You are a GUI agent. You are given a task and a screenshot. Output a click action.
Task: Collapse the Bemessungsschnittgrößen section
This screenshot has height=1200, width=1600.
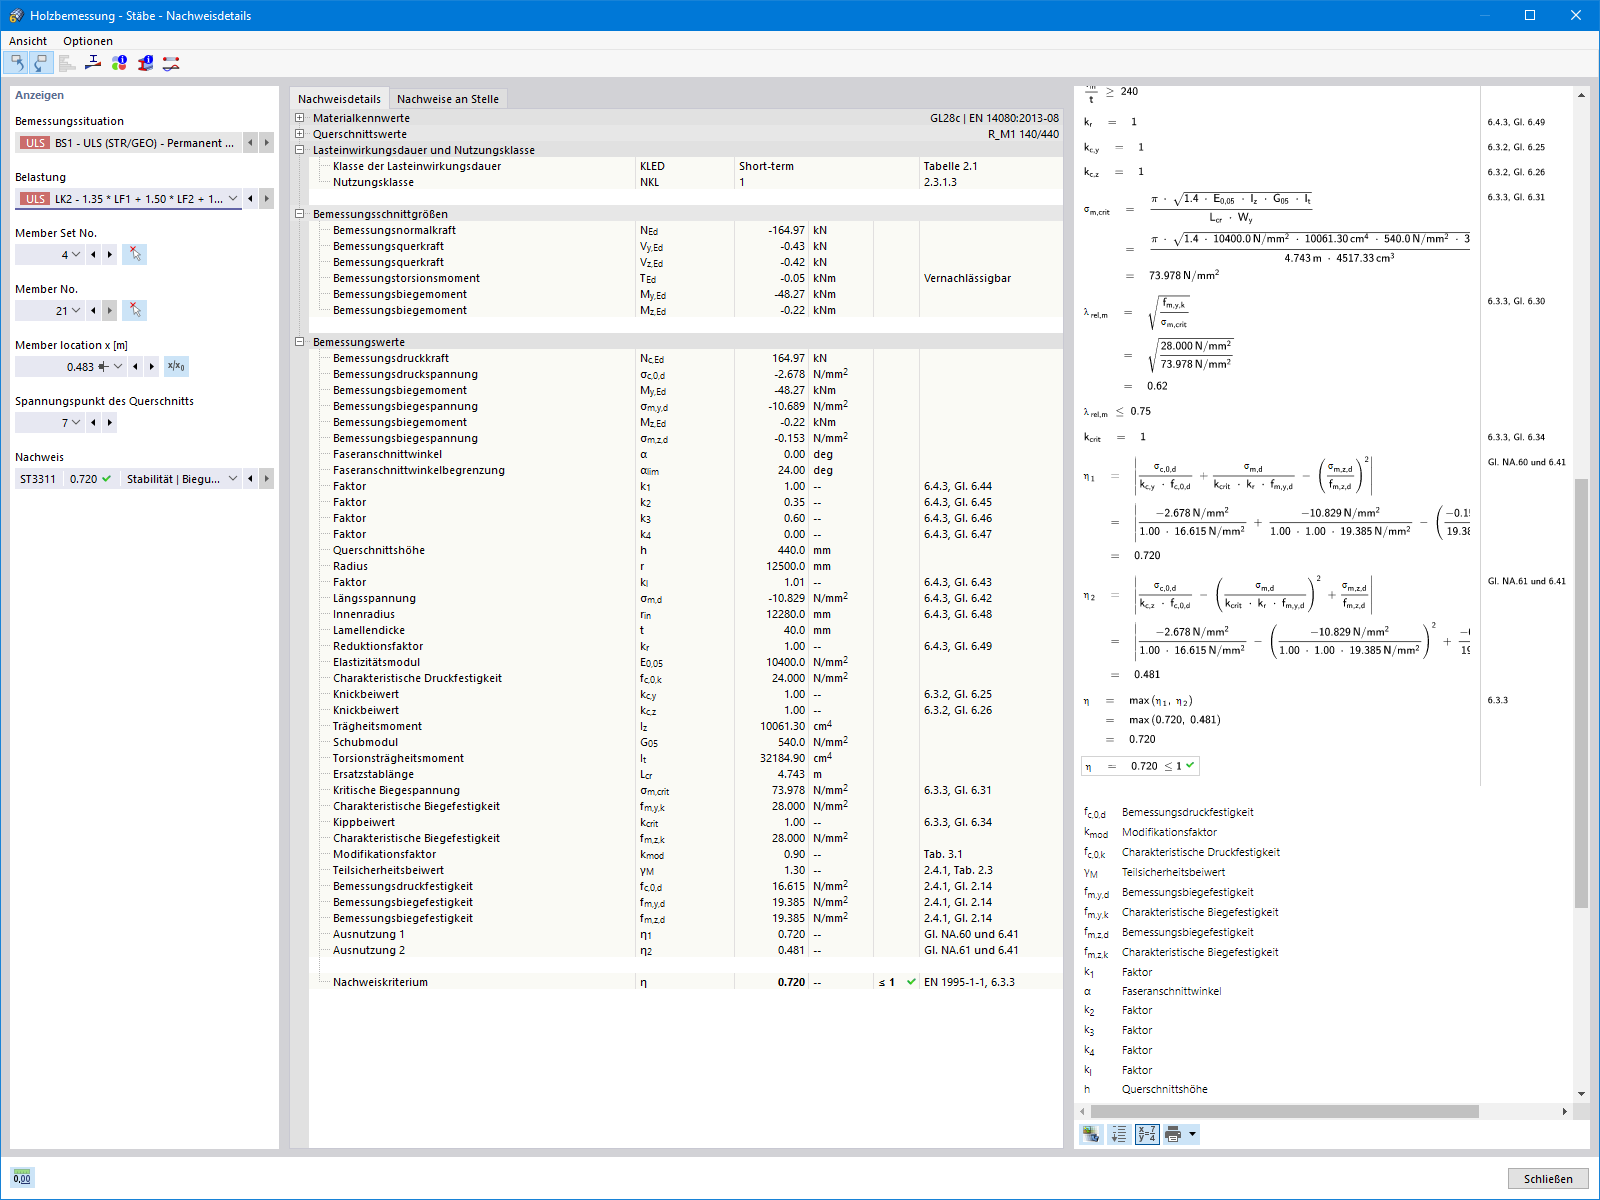point(299,214)
